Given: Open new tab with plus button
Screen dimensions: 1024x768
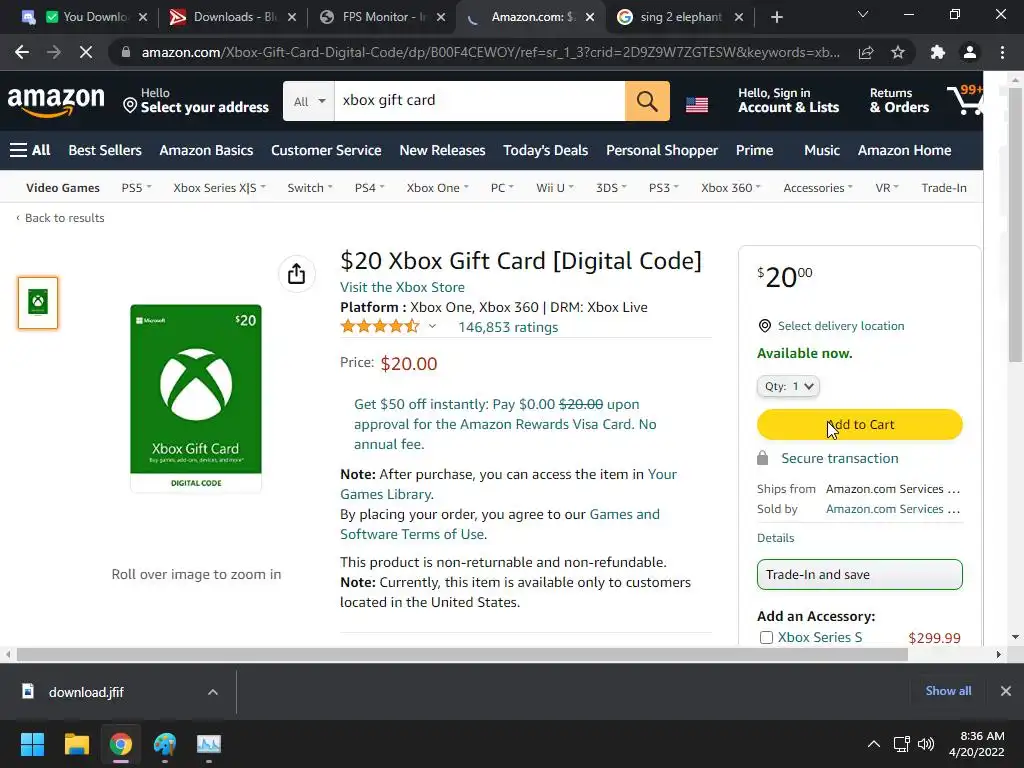Looking at the screenshot, I should click(776, 17).
